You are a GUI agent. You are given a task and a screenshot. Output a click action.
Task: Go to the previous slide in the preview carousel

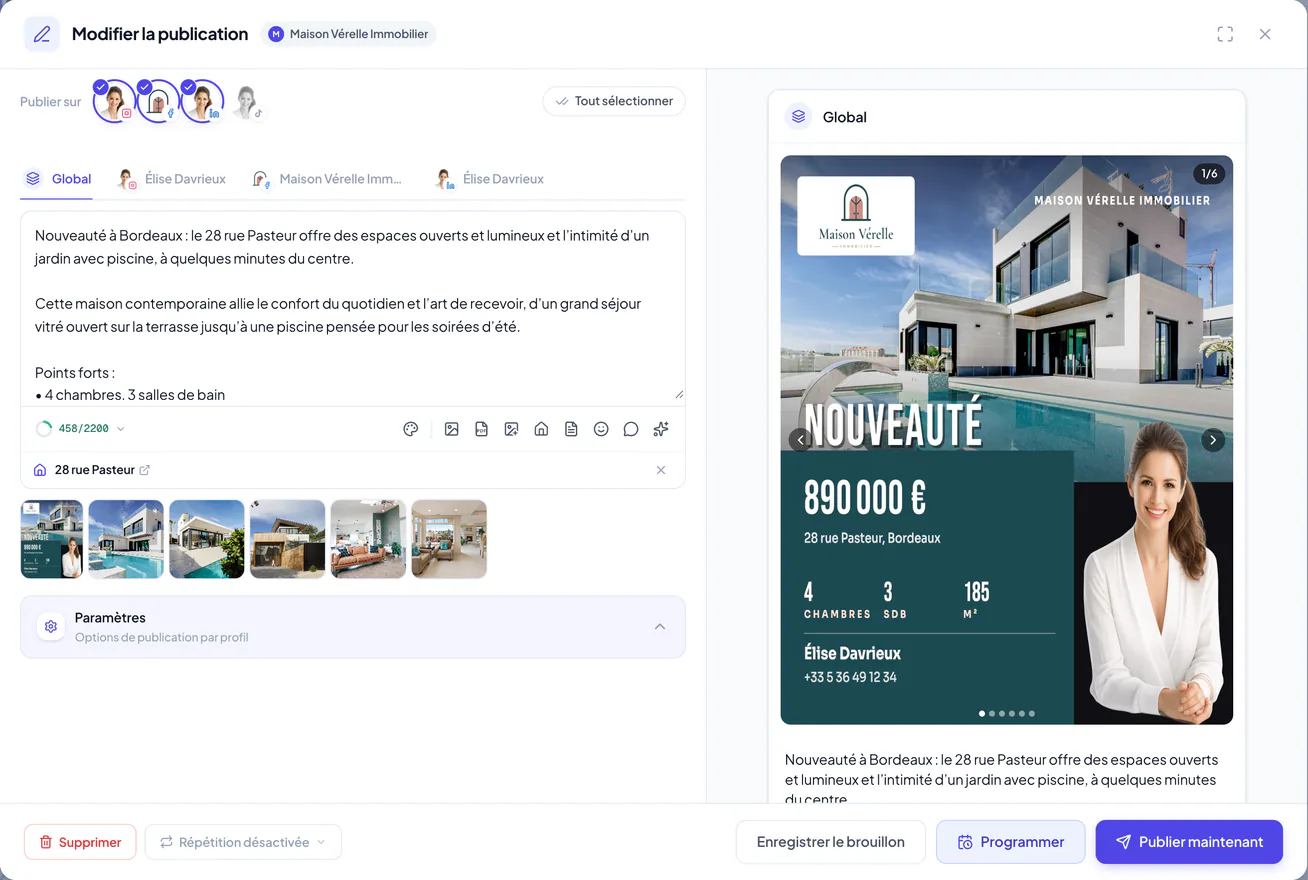click(800, 440)
